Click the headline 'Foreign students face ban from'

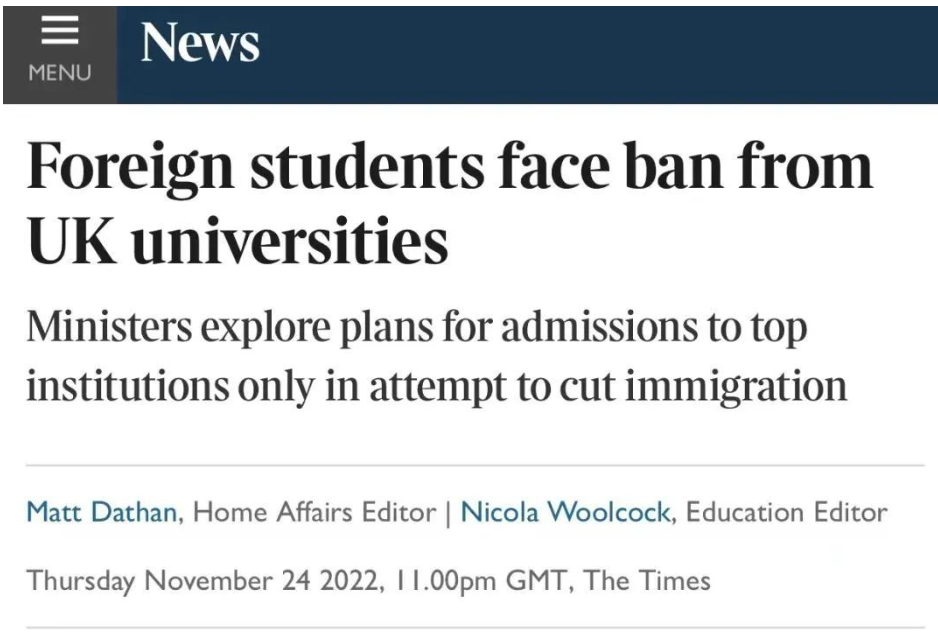click(449, 167)
